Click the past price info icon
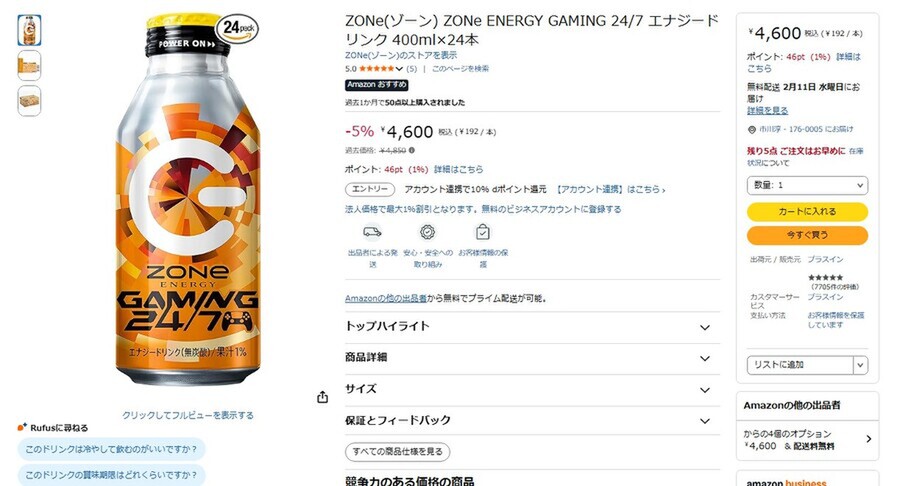900x486 pixels. tap(412, 150)
